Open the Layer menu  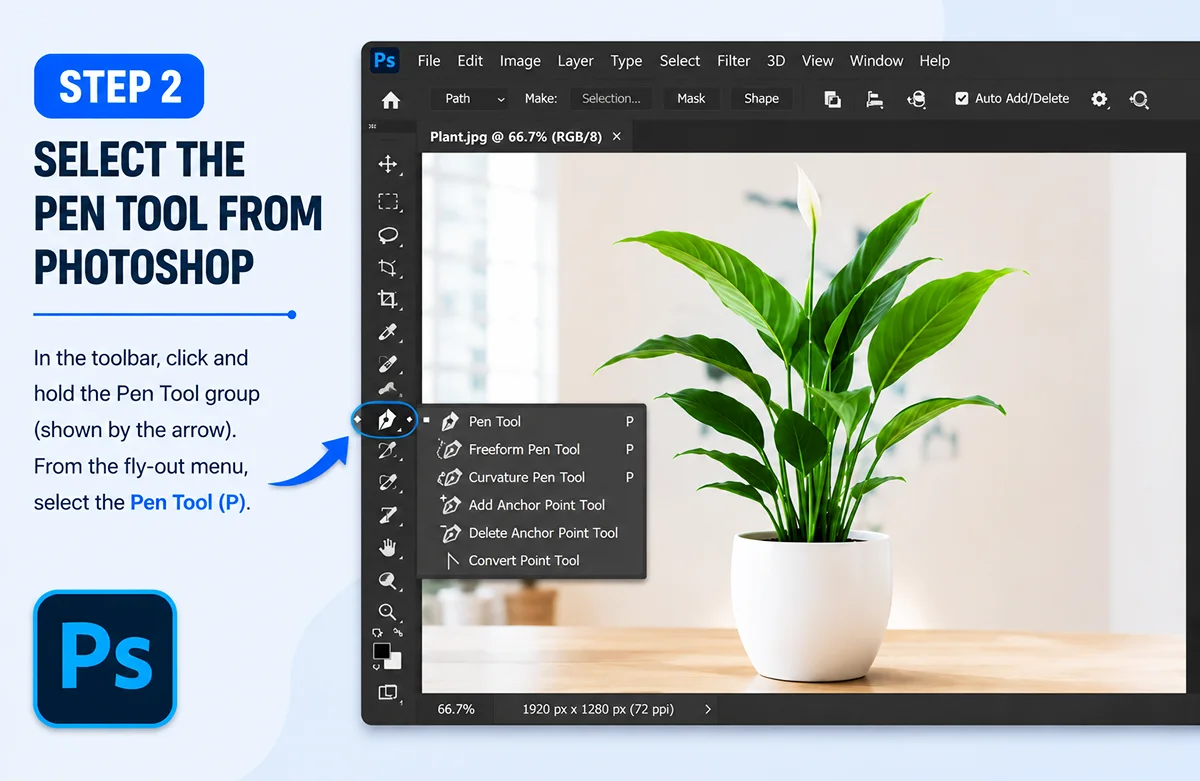coord(575,61)
